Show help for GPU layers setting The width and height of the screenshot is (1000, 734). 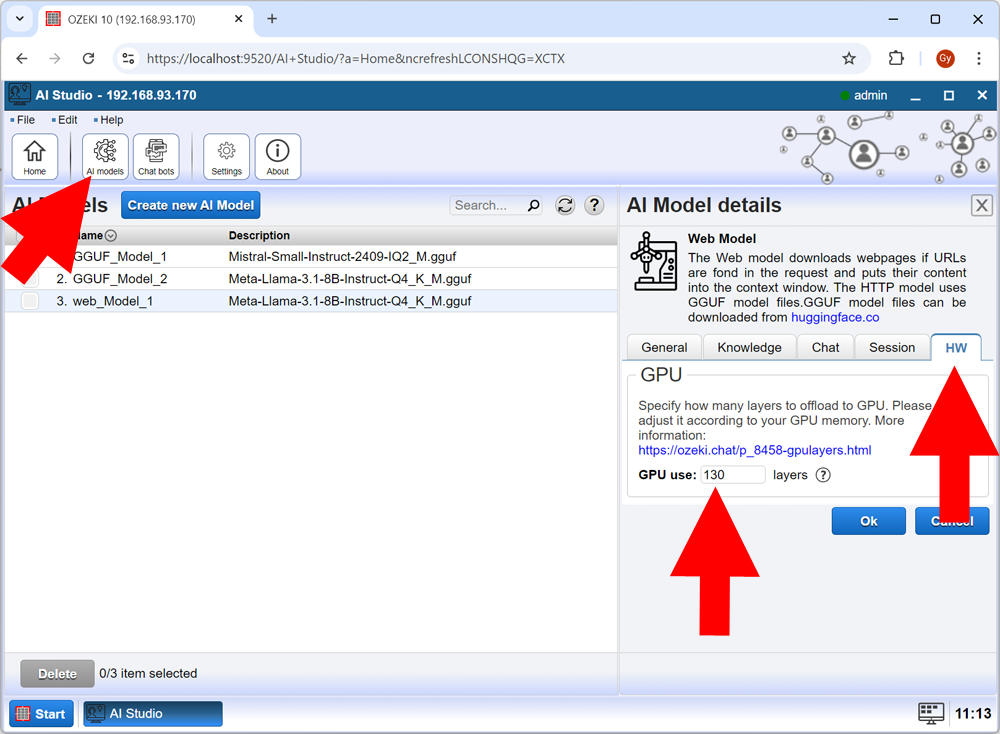pos(823,475)
